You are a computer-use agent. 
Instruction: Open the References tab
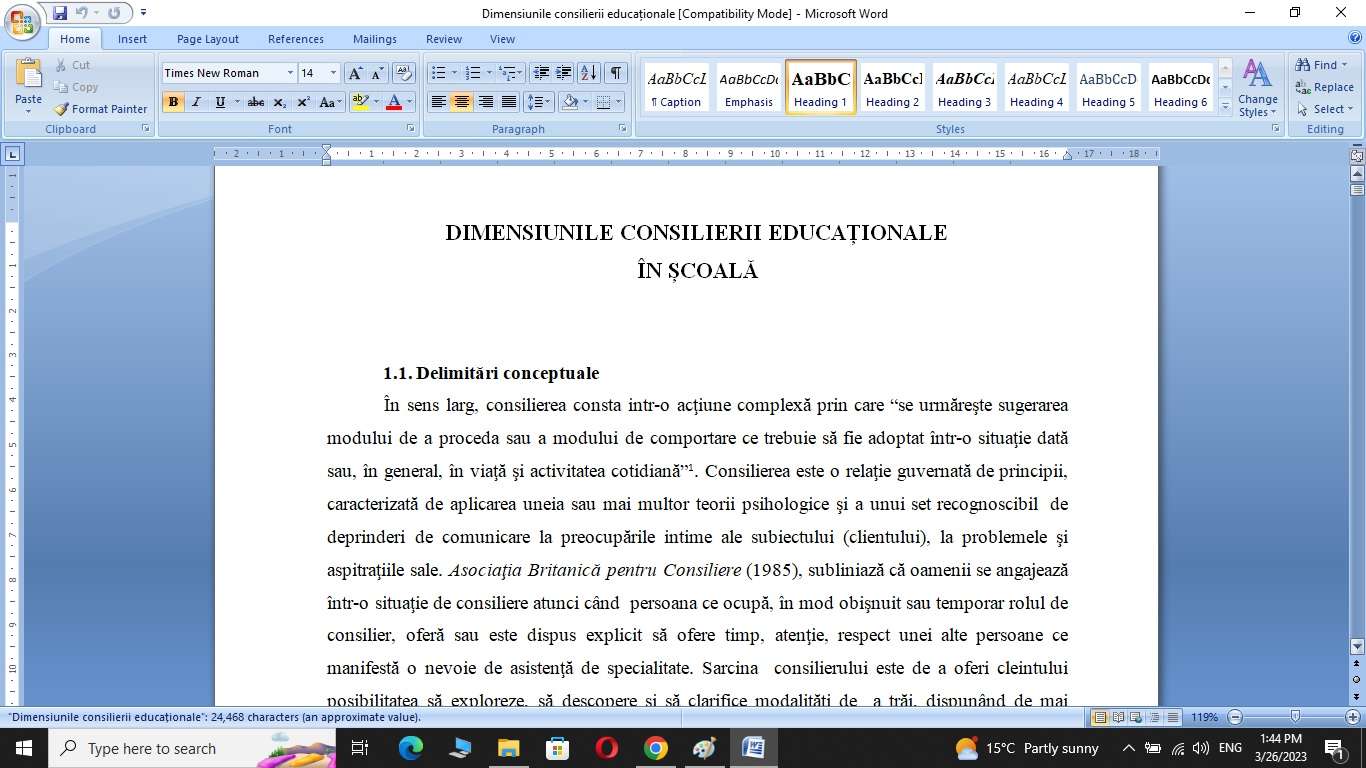pyautogui.click(x=295, y=39)
